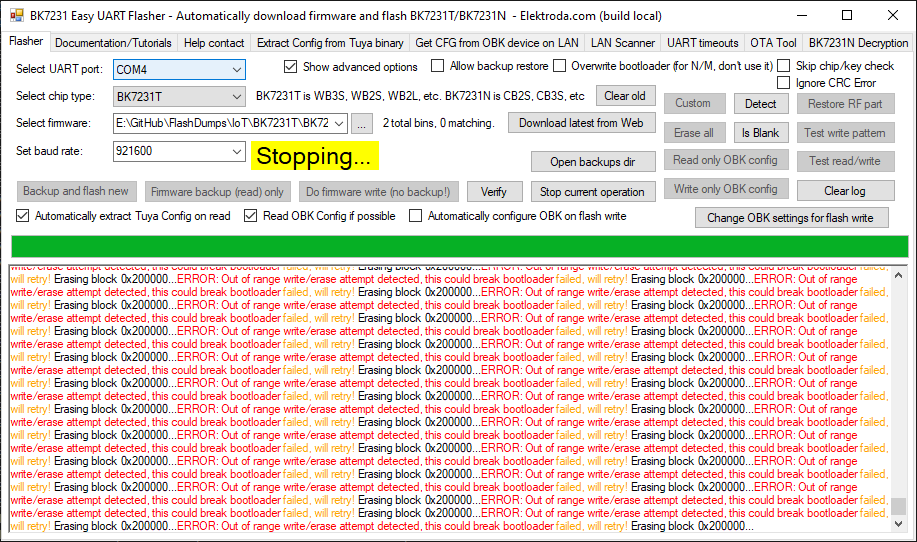Select Get CFG from OBK device on LAN tab
This screenshot has height=542, width=917.
click(497, 43)
